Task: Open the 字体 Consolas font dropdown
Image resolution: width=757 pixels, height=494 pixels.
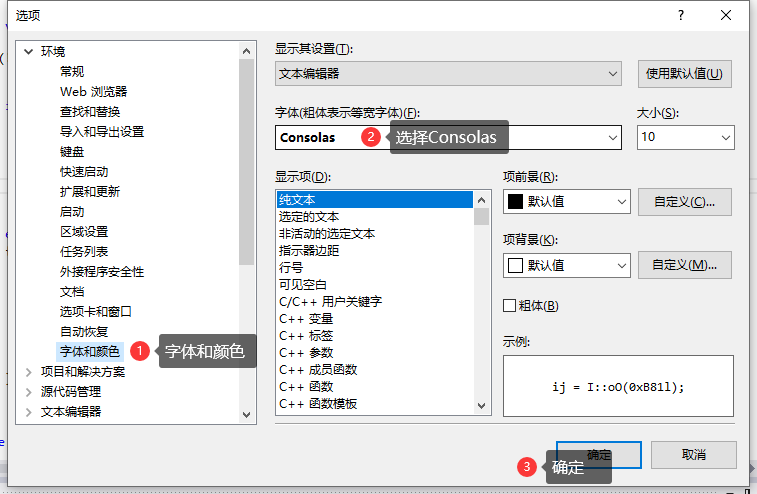Action: [x=613, y=138]
